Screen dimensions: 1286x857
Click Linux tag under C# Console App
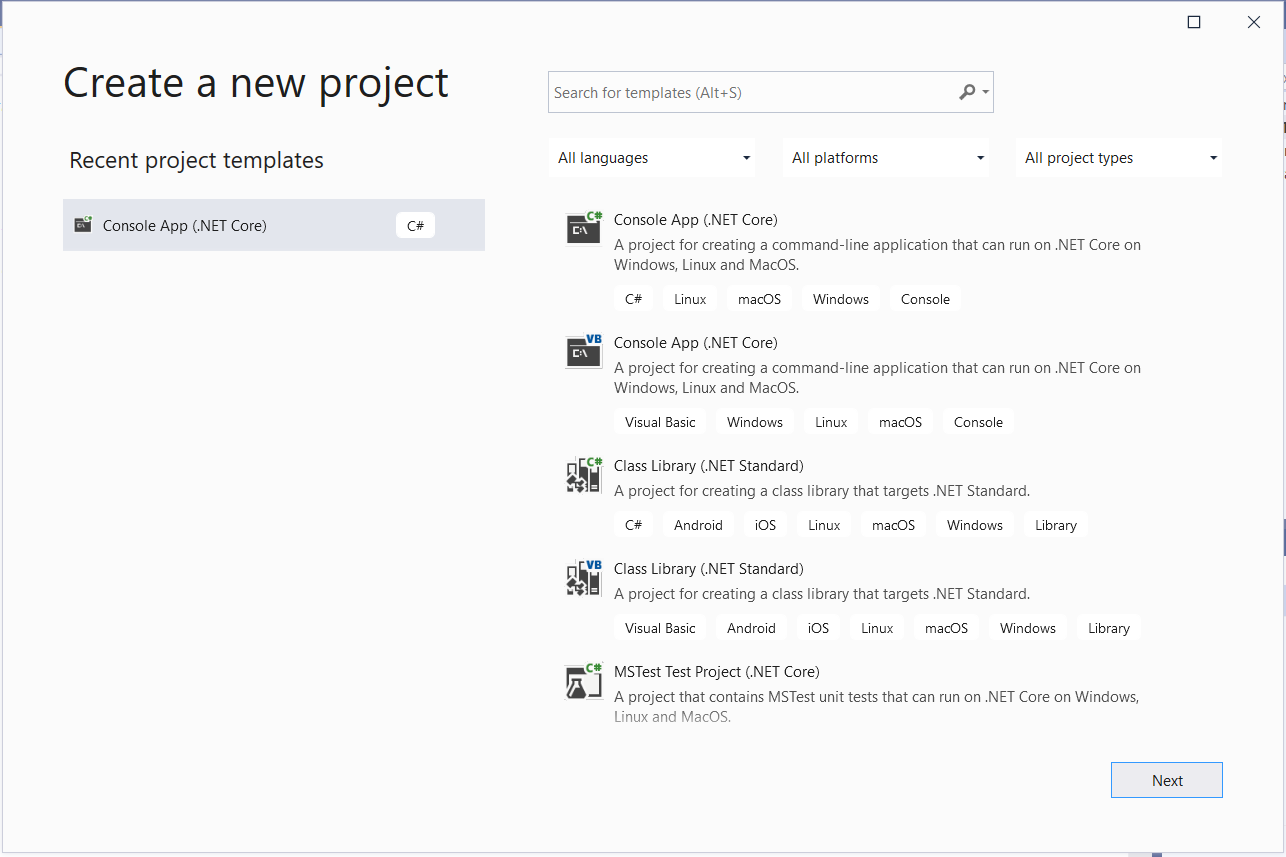pos(690,299)
